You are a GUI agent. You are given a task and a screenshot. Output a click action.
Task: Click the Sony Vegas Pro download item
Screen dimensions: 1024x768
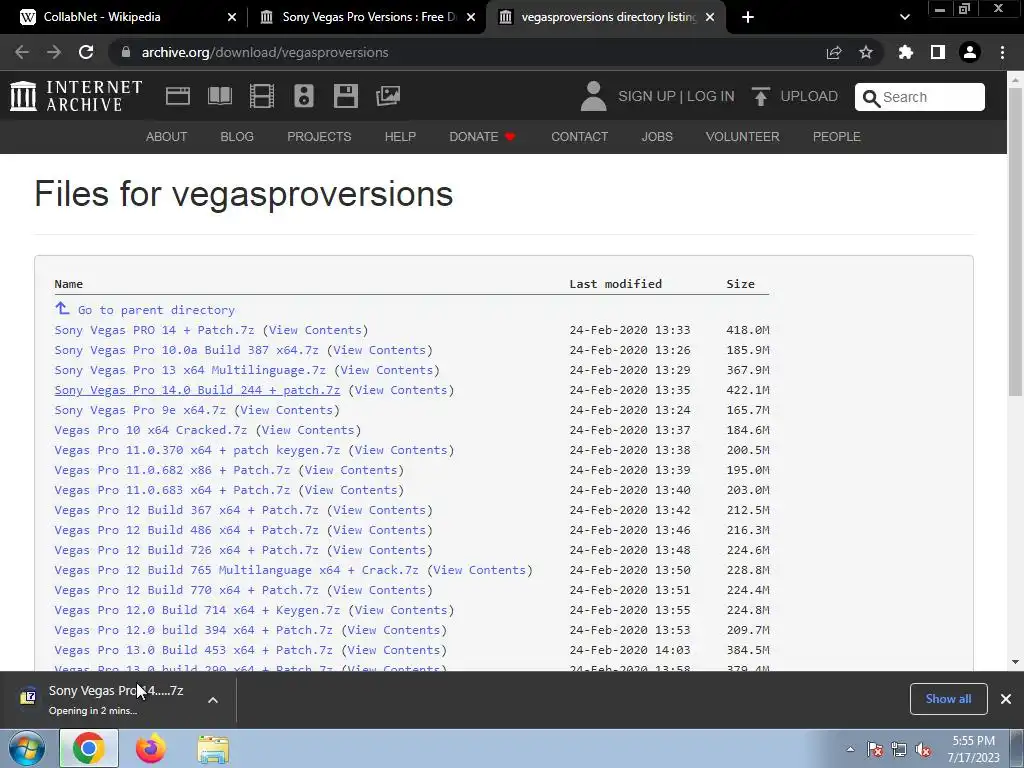(x=116, y=699)
